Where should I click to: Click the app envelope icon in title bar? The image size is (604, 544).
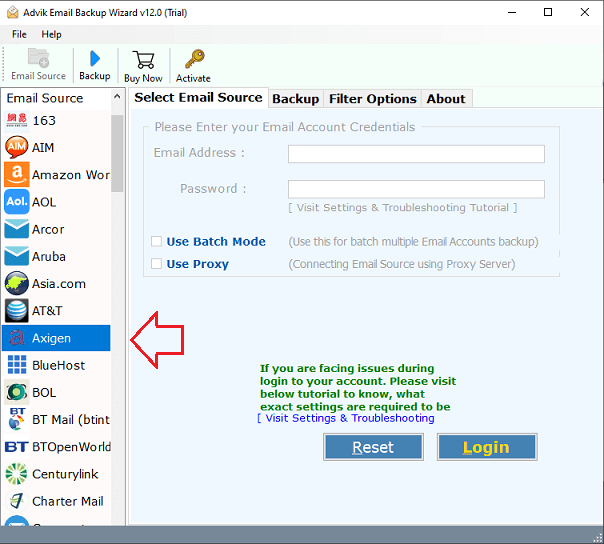[x=12, y=12]
